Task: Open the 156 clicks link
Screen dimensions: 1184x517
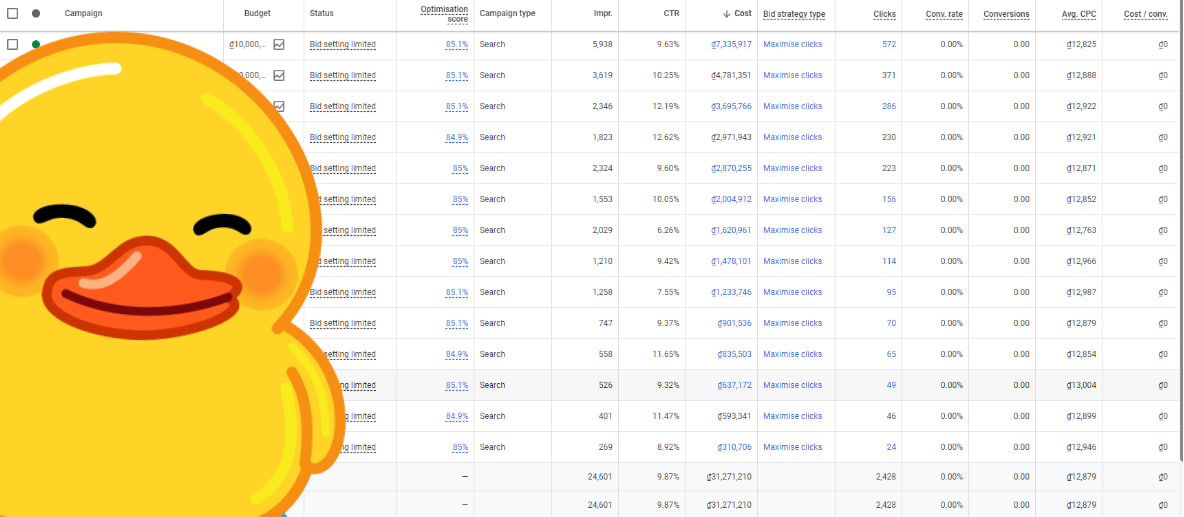Action: tap(889, 199)
